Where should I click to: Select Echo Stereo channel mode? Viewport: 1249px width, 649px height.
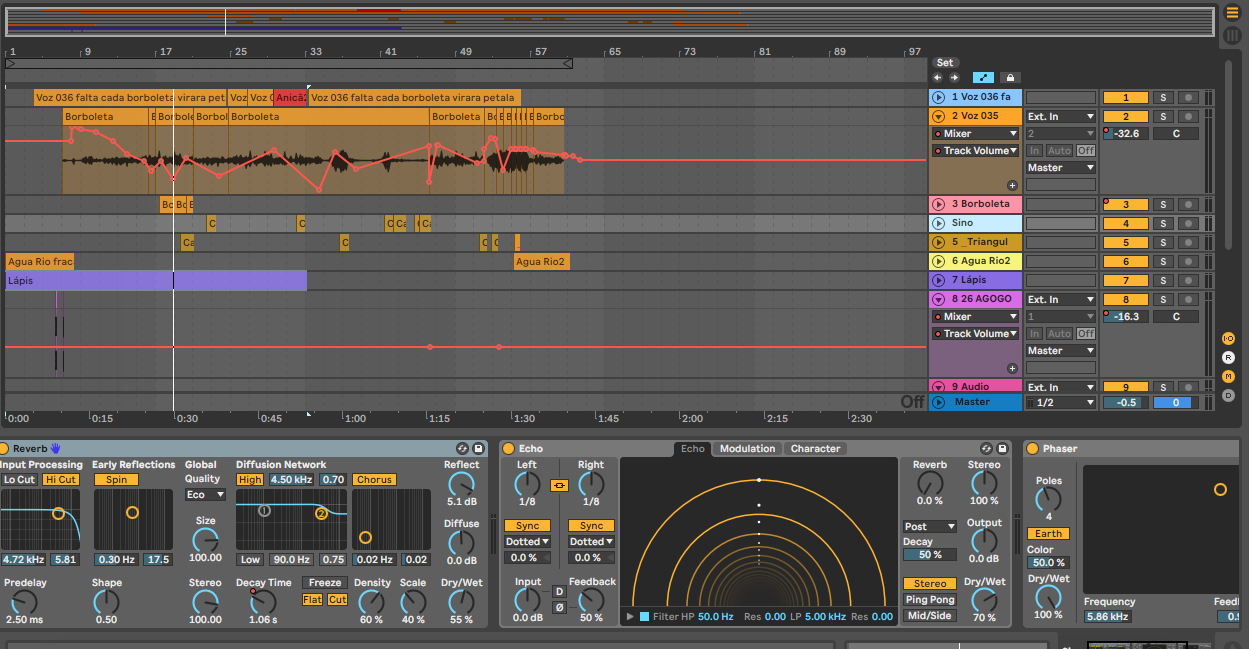(930, 584)
